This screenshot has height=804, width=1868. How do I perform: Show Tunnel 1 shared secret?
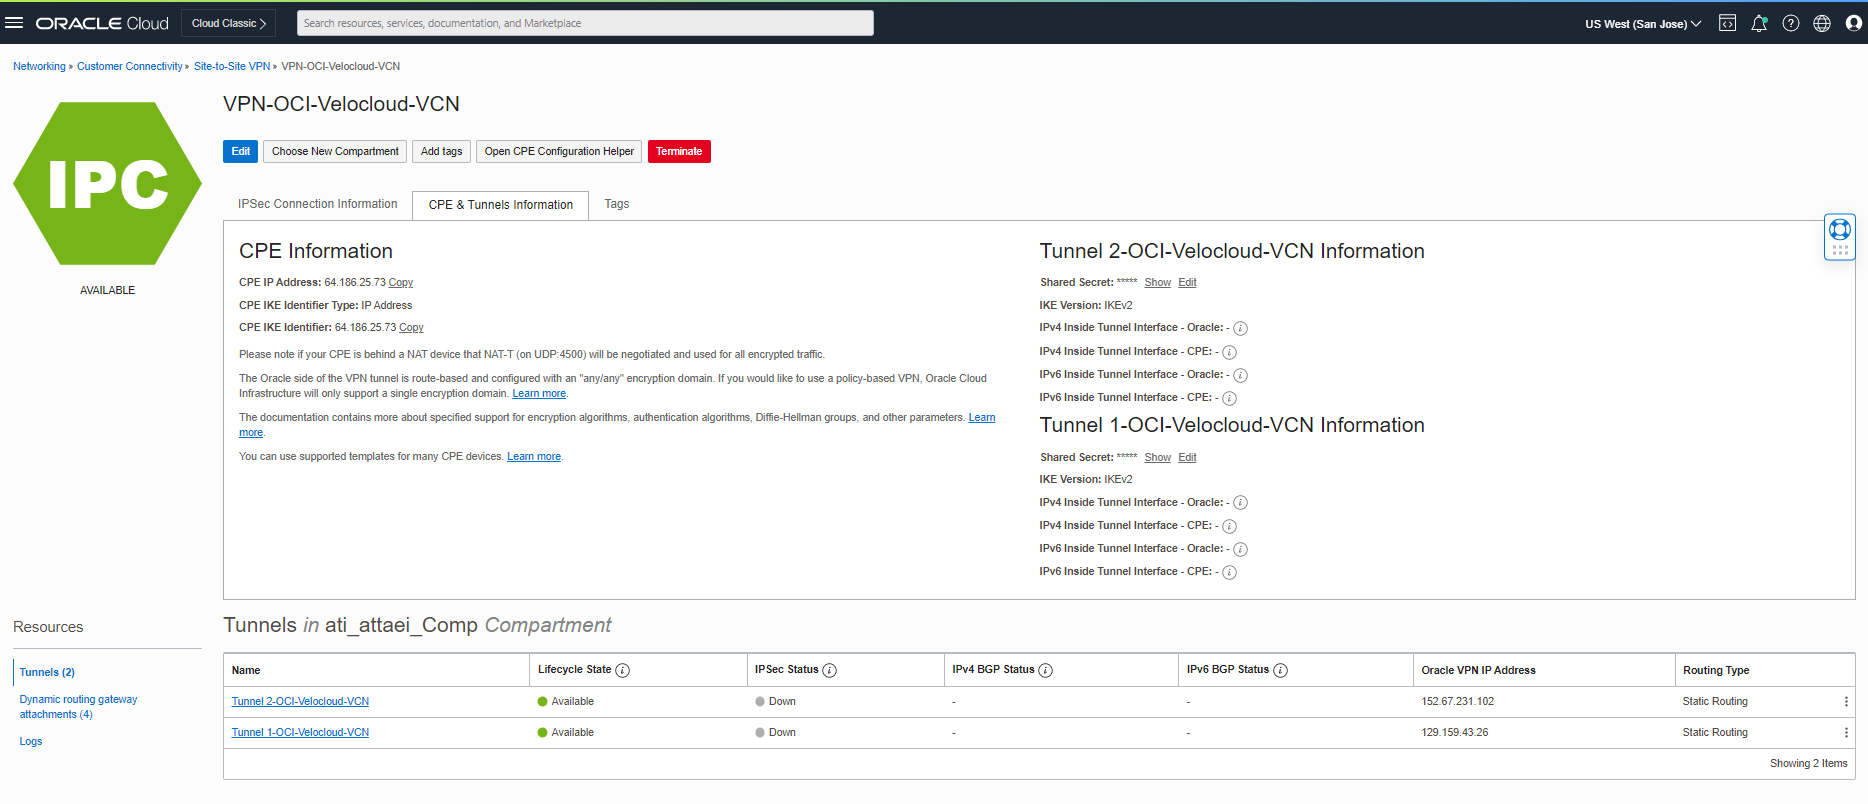click(x=1157, y=458)
